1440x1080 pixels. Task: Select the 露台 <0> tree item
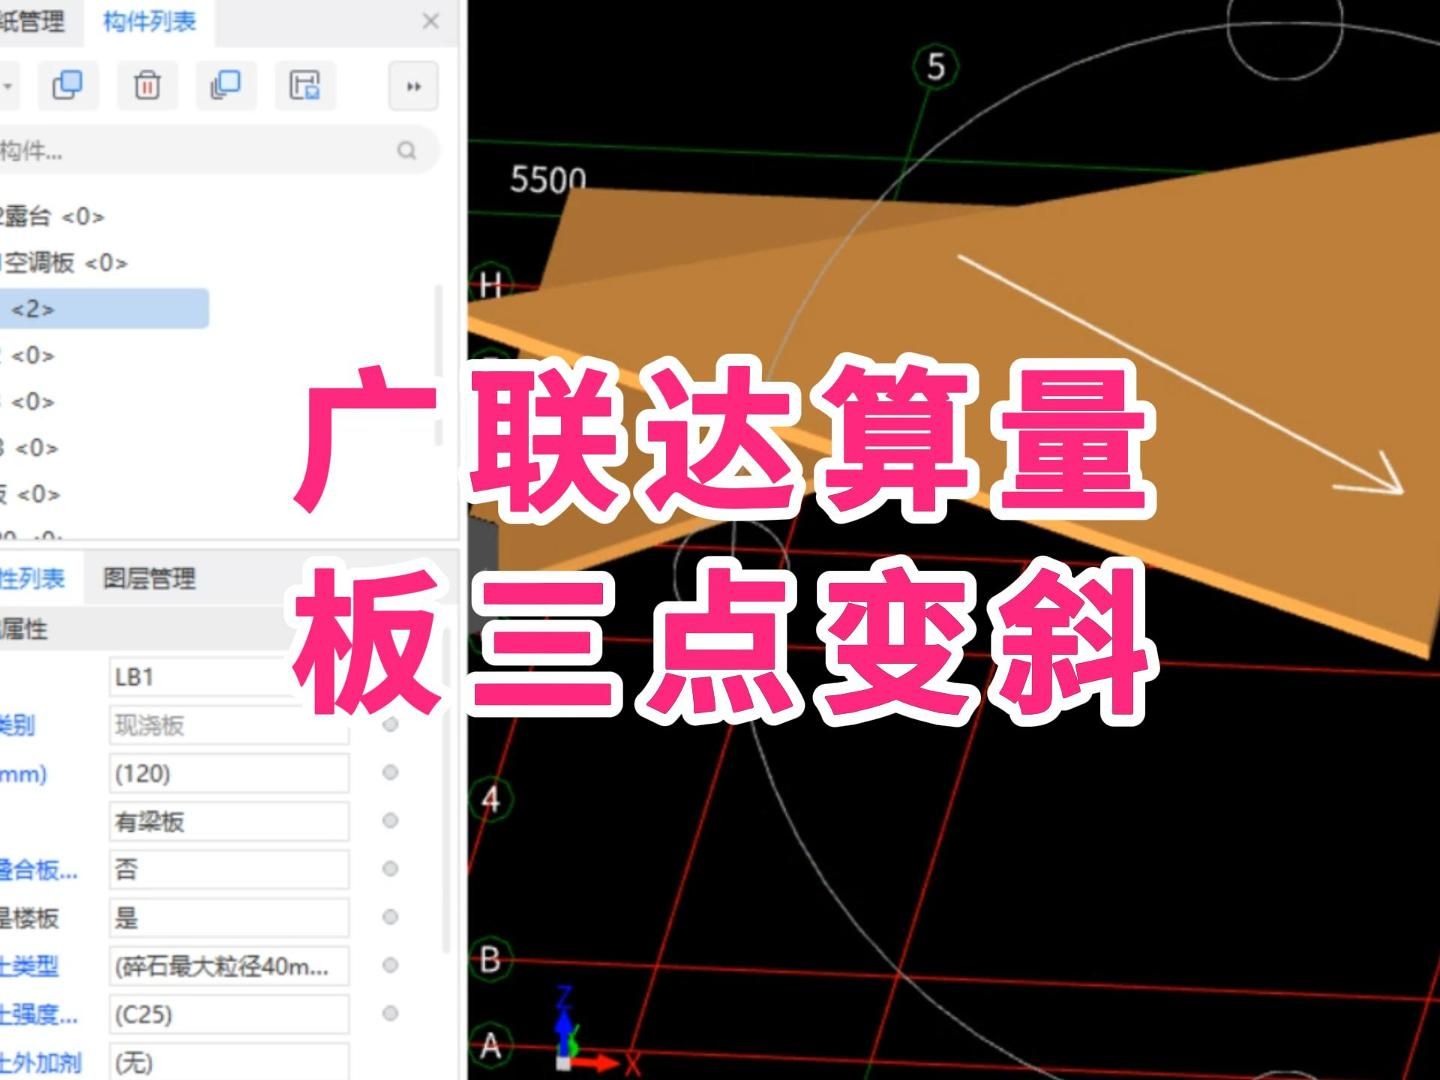tap(52, 216)
